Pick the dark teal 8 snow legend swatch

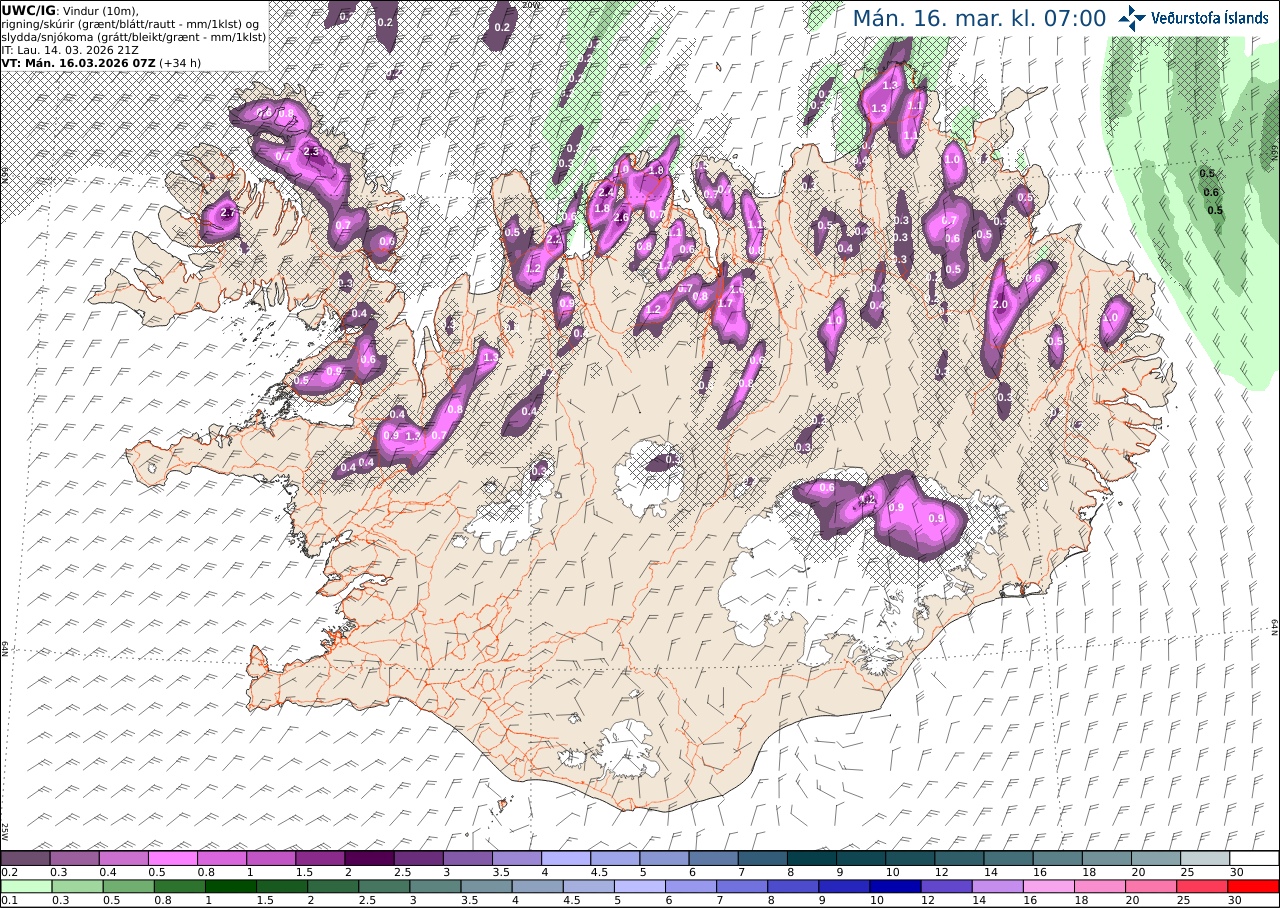[812, 858]
